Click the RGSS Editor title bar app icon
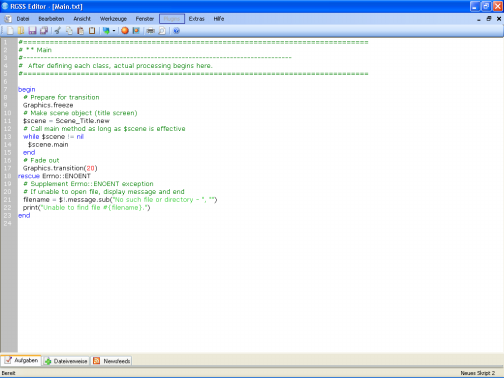This screenshot has height=378, width=504. pos(5,6)
